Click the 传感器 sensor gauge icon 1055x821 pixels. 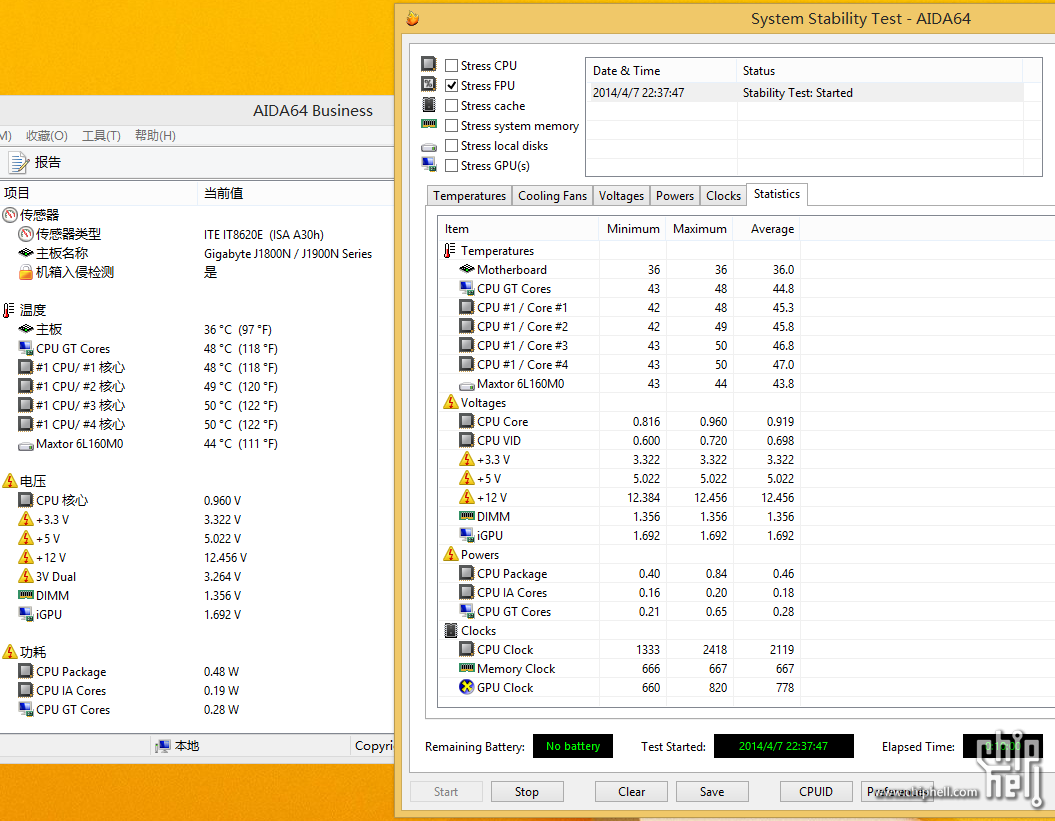click(x=10, y=215)
